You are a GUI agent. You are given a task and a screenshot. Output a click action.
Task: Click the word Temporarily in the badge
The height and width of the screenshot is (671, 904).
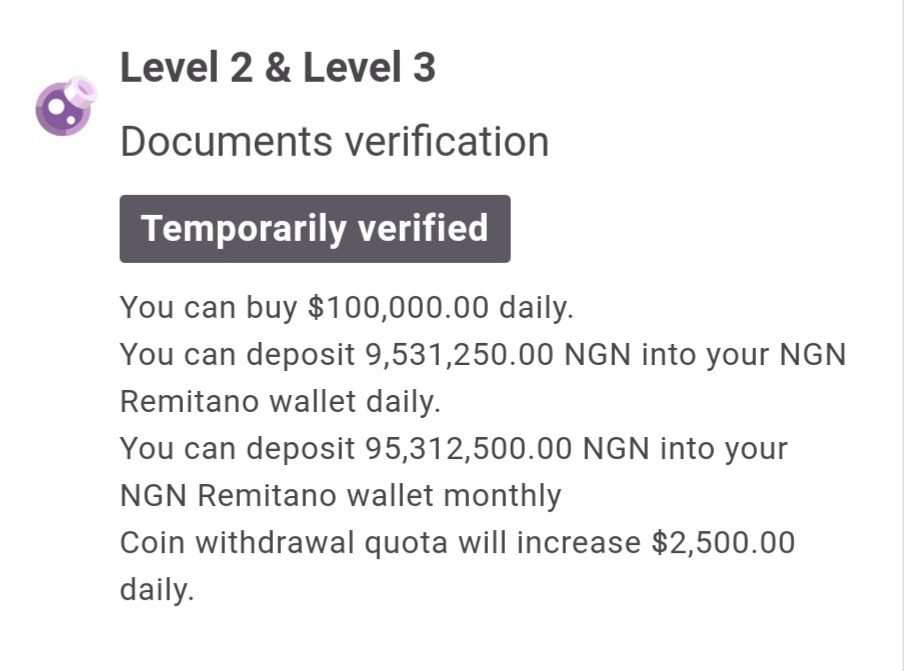(240, 229)
